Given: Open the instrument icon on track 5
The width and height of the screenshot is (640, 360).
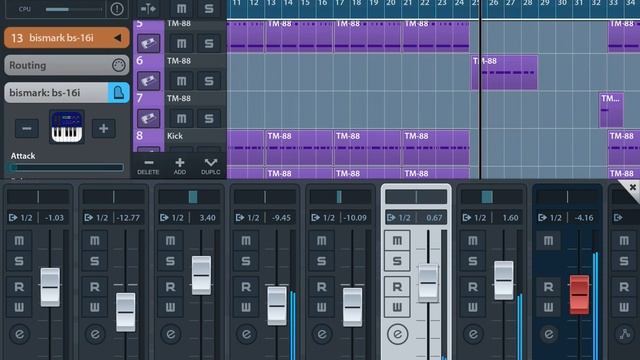Looking at the screenshot, I should tap(148, 43).
